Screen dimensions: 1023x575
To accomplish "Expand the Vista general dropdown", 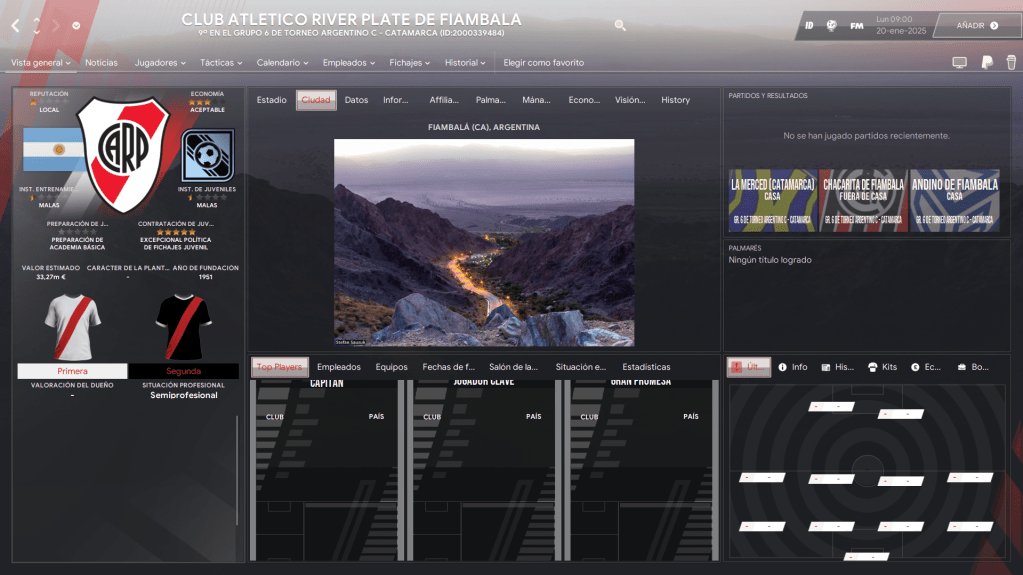I will click(41, 63).
